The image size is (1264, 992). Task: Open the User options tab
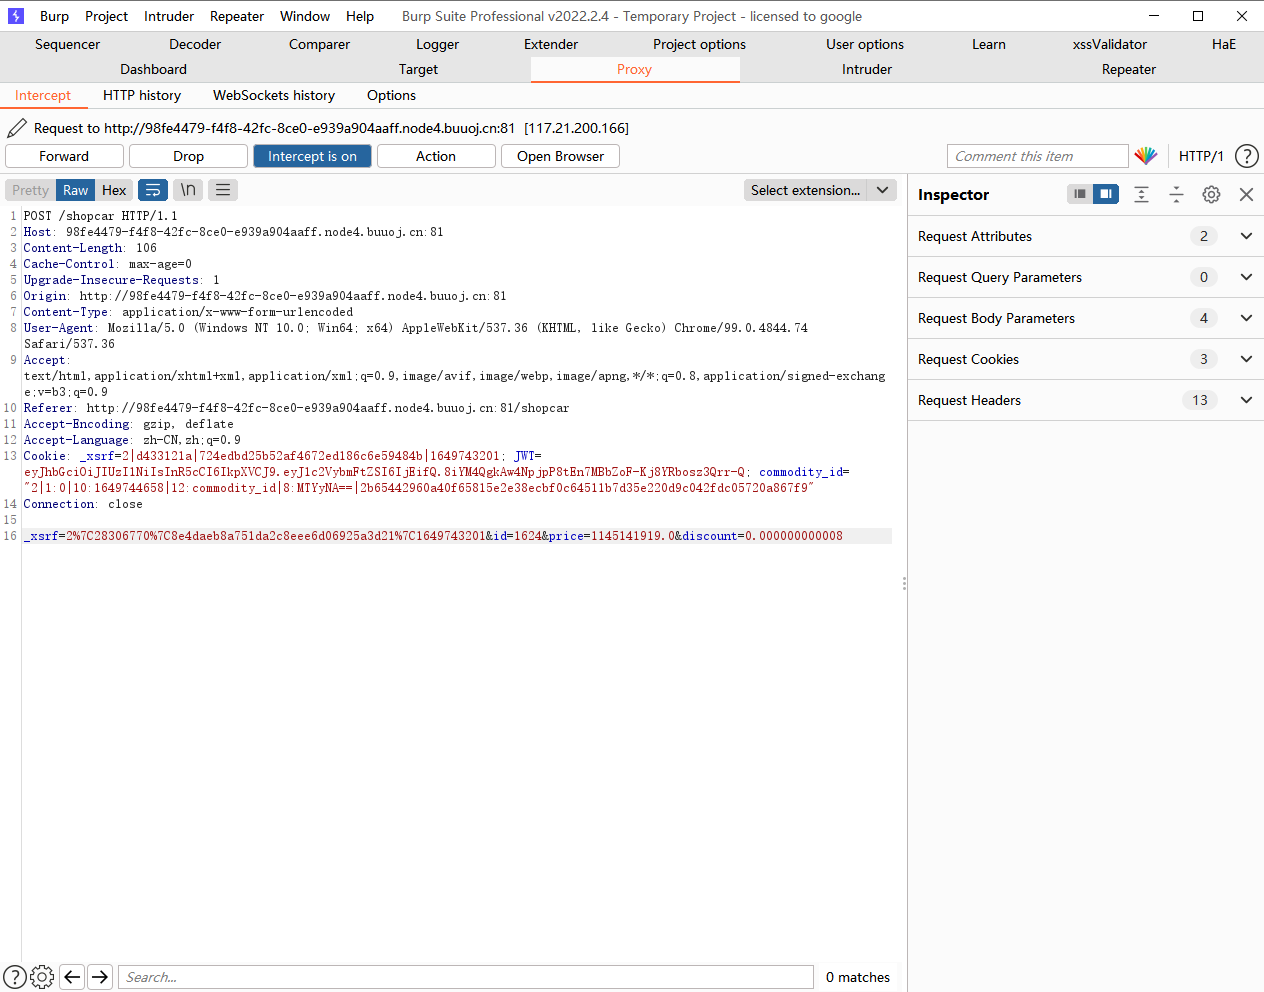(865, 44)
